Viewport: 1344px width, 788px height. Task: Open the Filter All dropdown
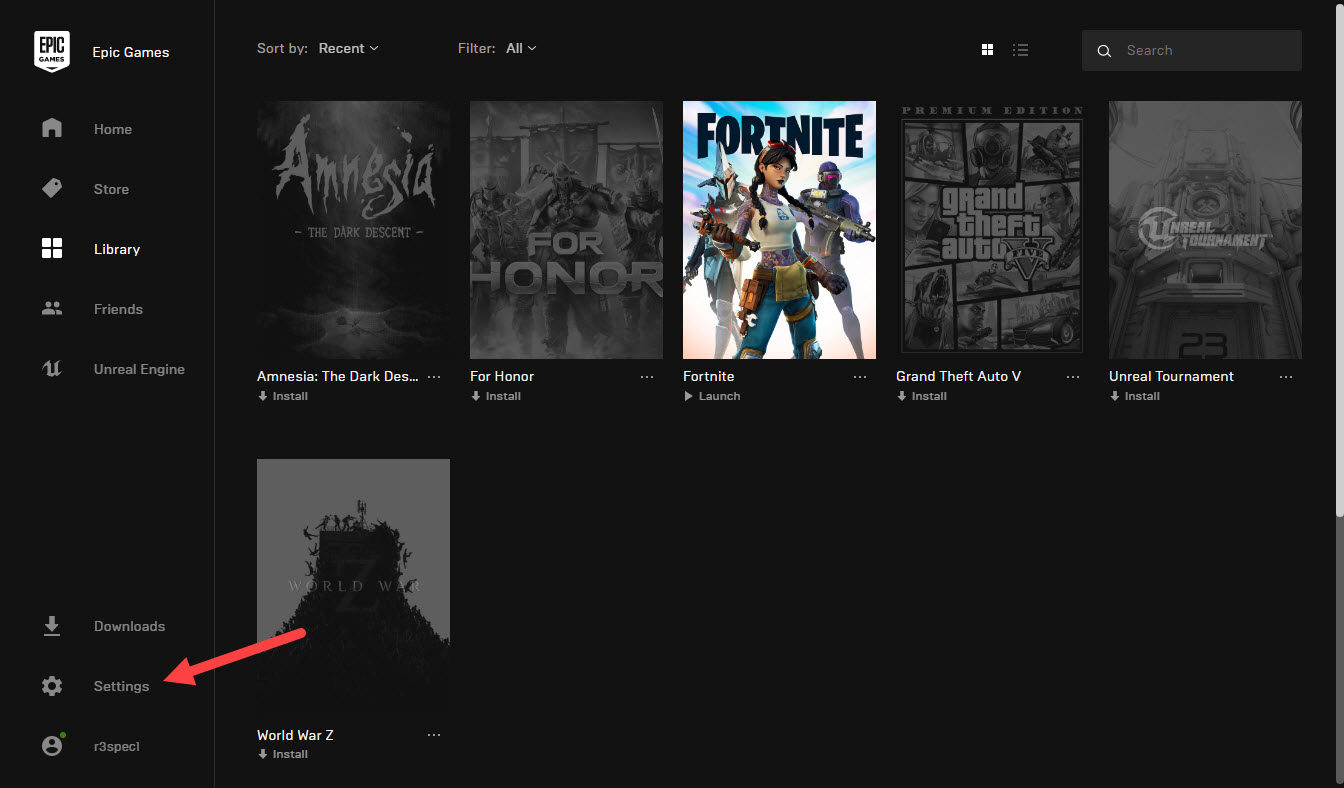pyautogui.click(x=521, y=48)
